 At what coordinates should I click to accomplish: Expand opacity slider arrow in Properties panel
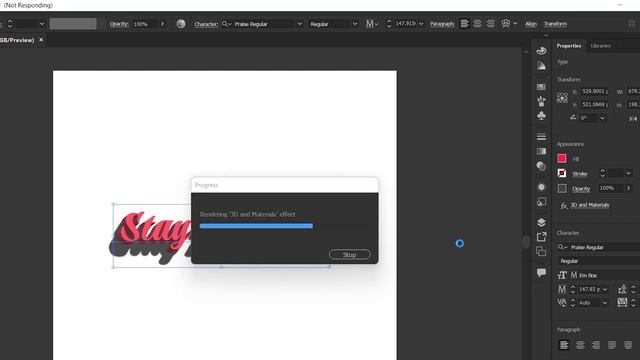(x=629, y=188)
